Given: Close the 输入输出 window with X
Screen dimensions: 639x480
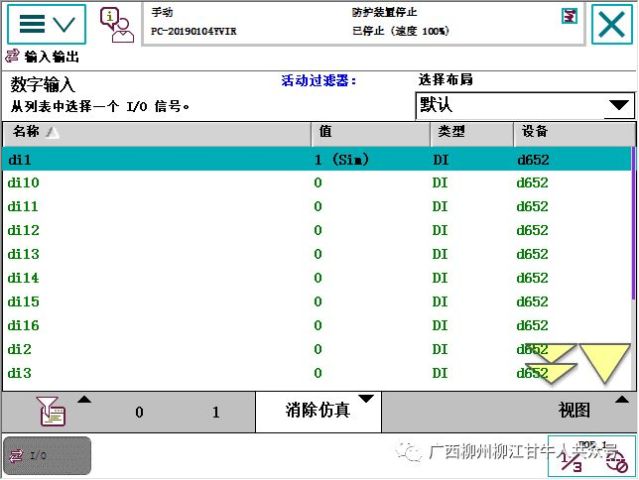Looking at the screenshot, I should (612, 24).
